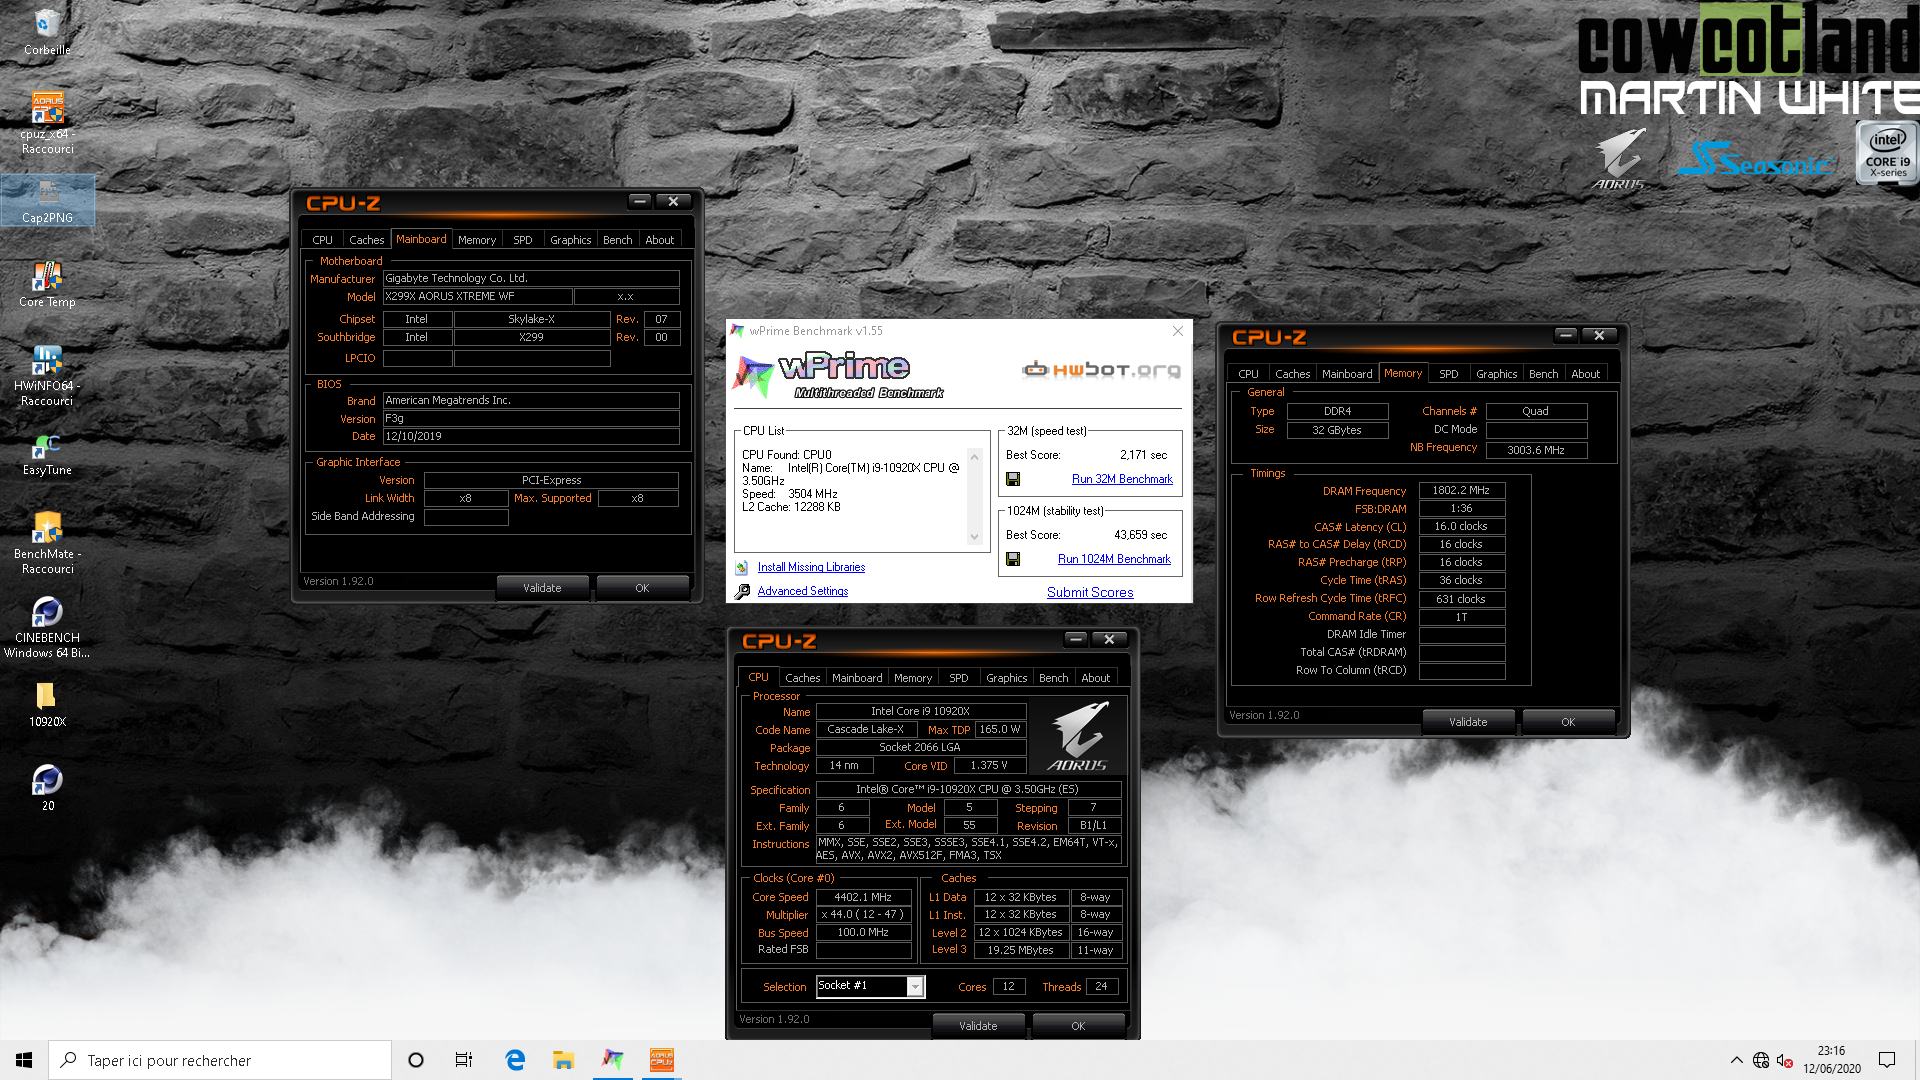Open About tab in CPU tab CPU-Z window
The height and width of the screenshot is (1080, 1920).
pyautogui.click(x=1095, y=678)
